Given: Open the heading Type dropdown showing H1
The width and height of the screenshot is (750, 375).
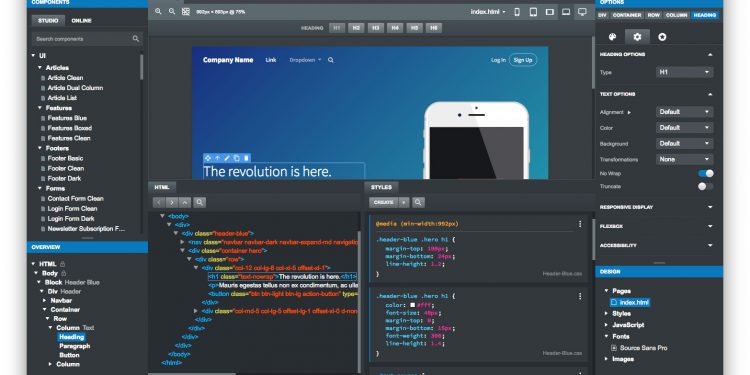Looking at the screenshot, I should tap(684, 72).
